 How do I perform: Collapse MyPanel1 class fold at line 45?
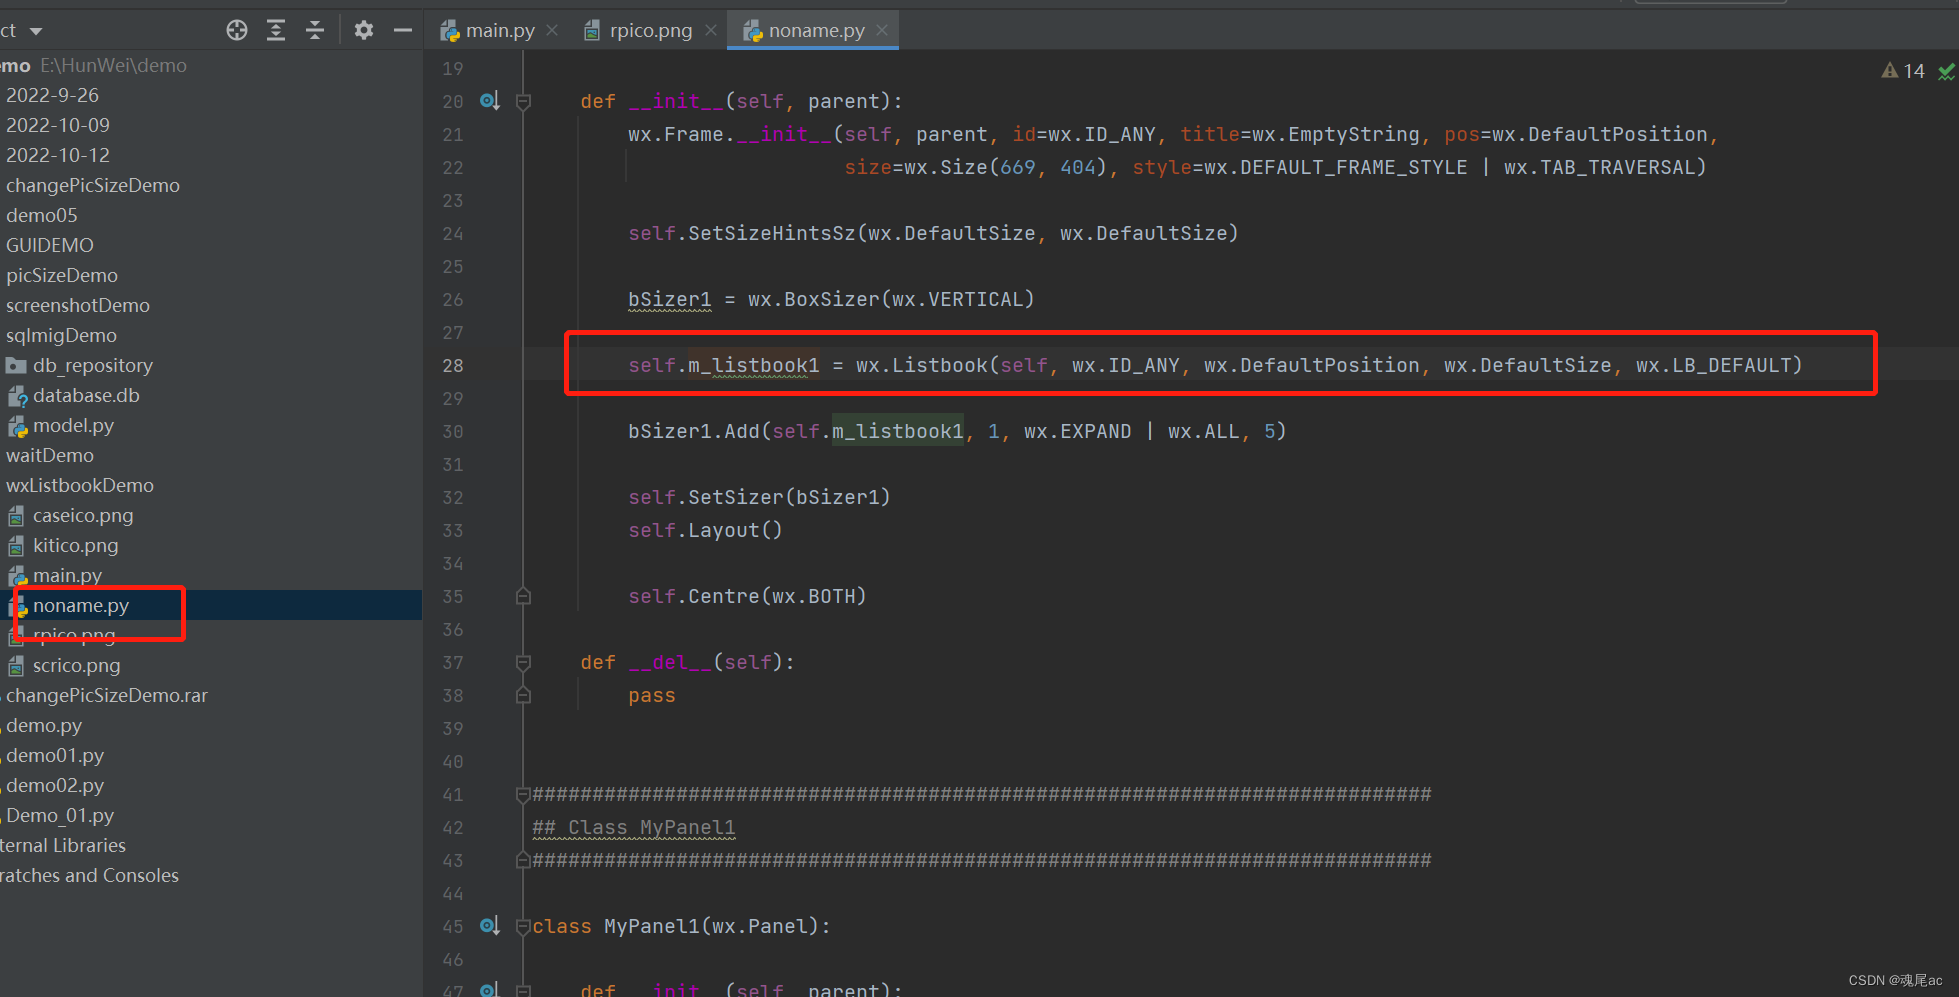tap(523, 926)
